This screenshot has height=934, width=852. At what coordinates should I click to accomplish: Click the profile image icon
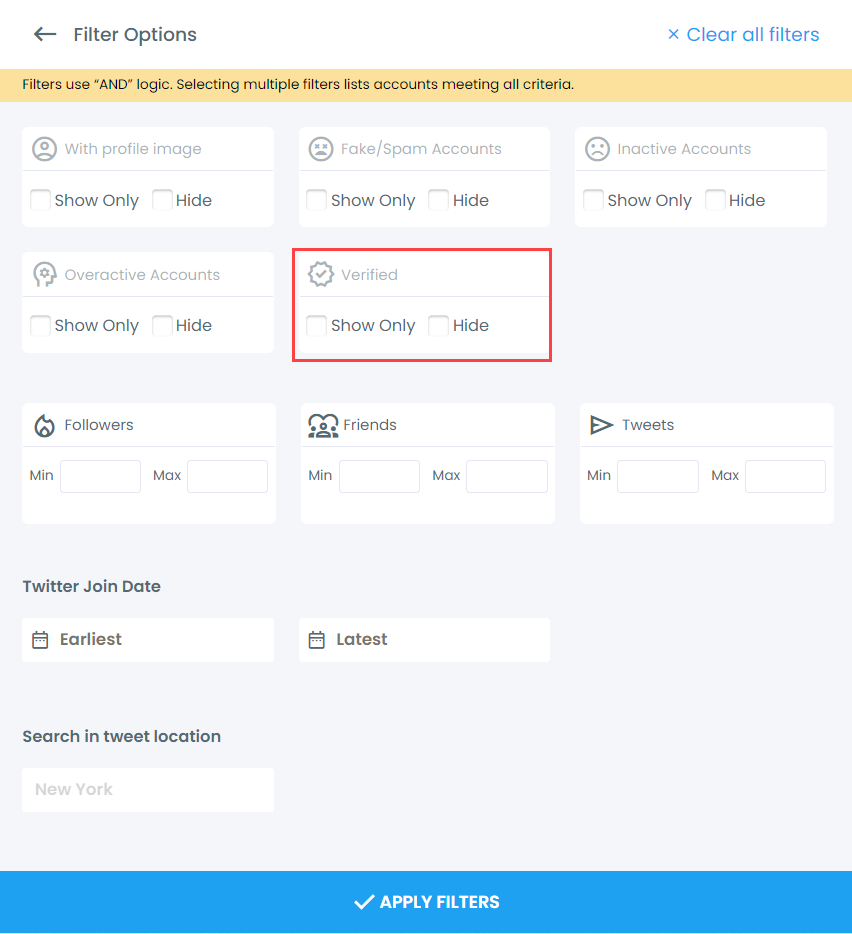coord(44,148)
